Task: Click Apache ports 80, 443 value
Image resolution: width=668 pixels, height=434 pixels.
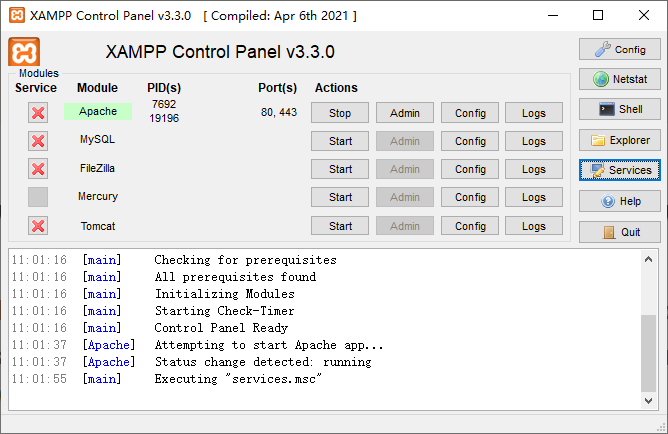Action: coord(279,112)
